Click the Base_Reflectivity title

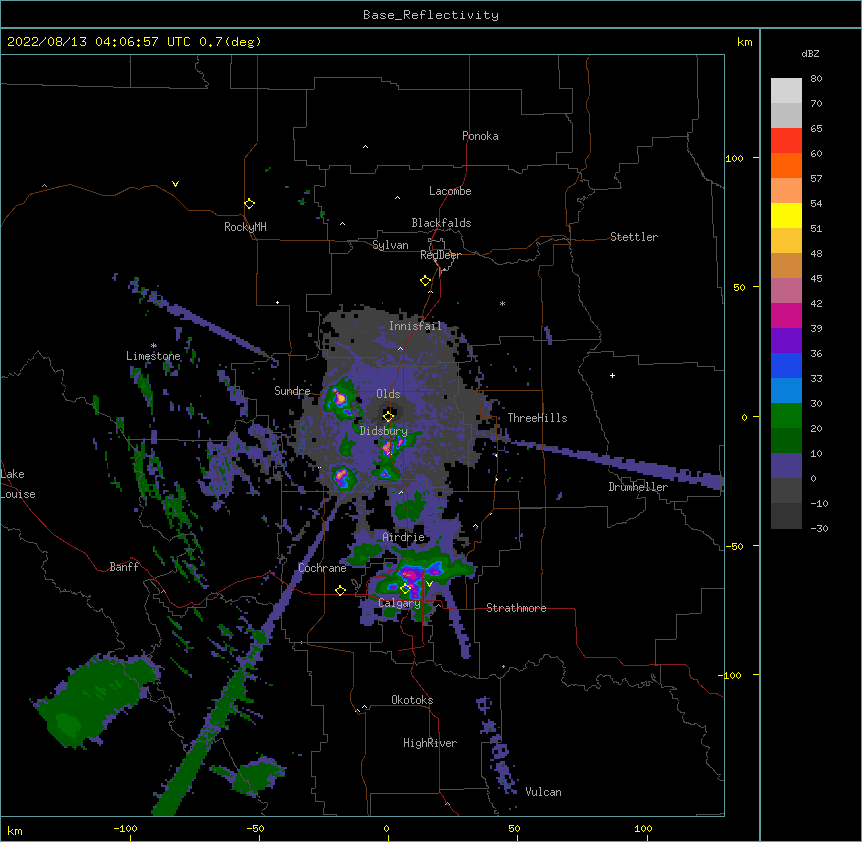point(431,15)
